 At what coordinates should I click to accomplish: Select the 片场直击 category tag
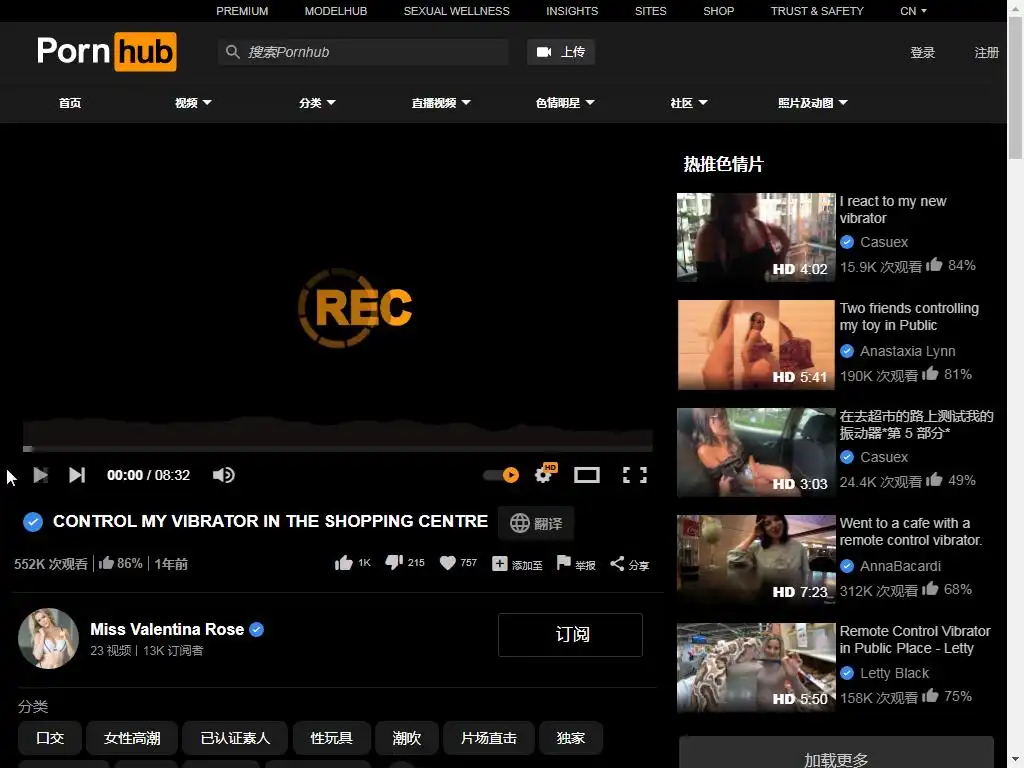click(488, 738)
